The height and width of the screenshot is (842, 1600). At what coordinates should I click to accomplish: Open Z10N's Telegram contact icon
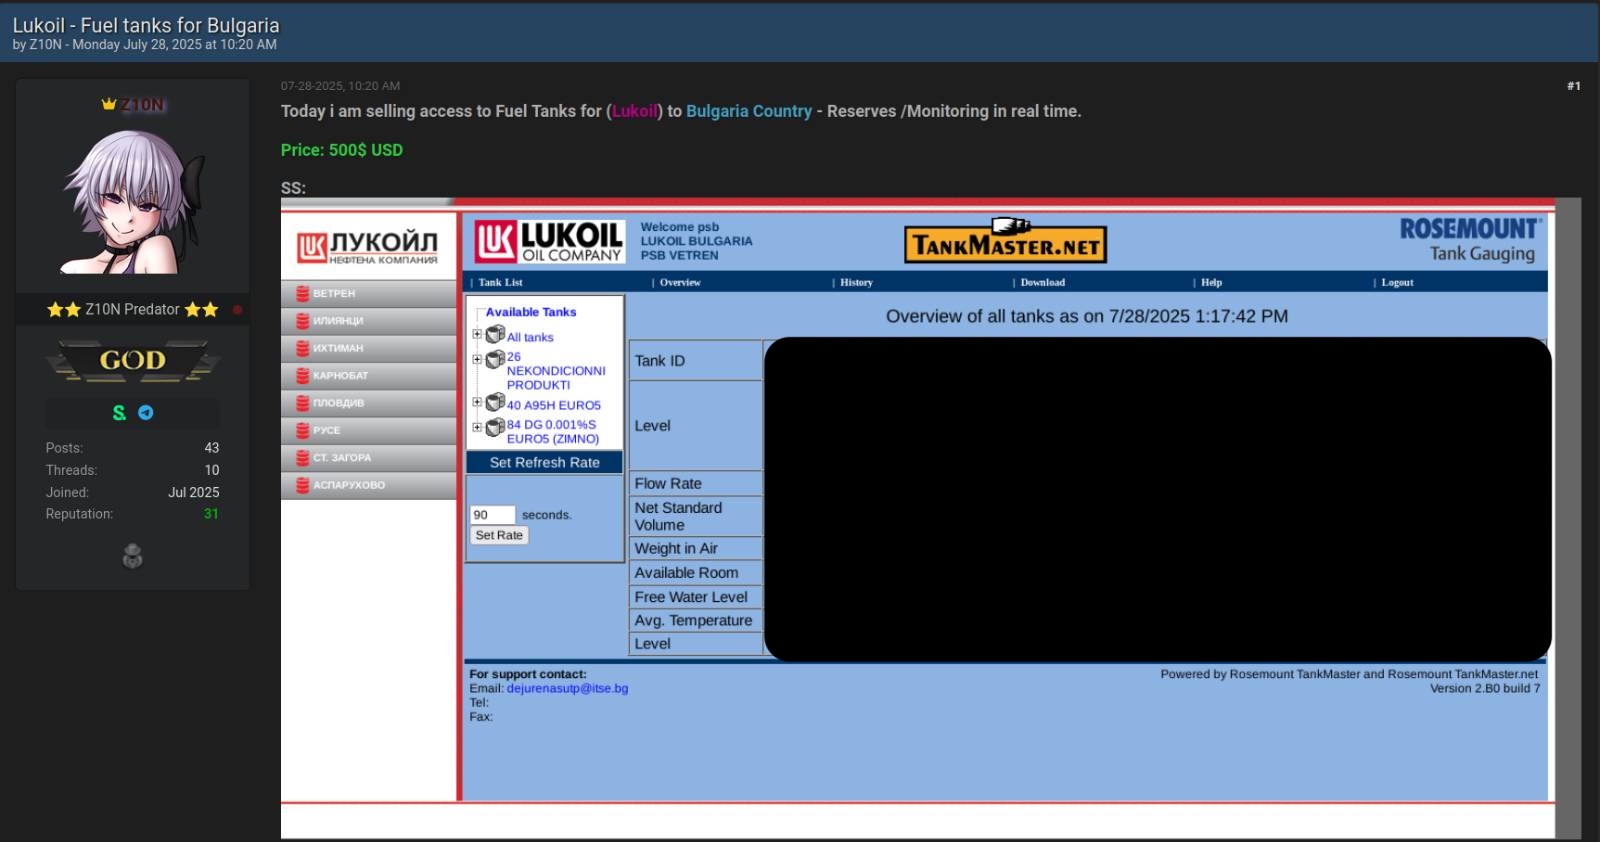tap(146, 413)
